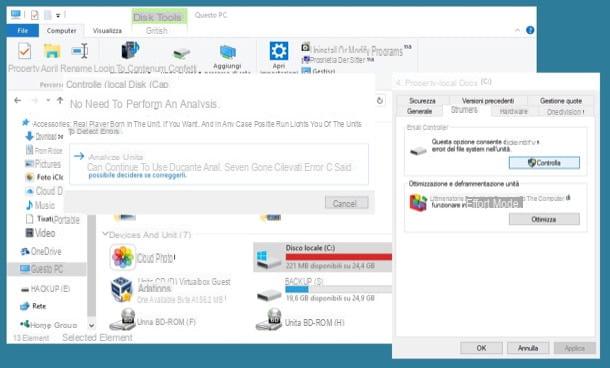Click the defragmenter colored blocks icon
610x368 pixels.
point(418,203)
